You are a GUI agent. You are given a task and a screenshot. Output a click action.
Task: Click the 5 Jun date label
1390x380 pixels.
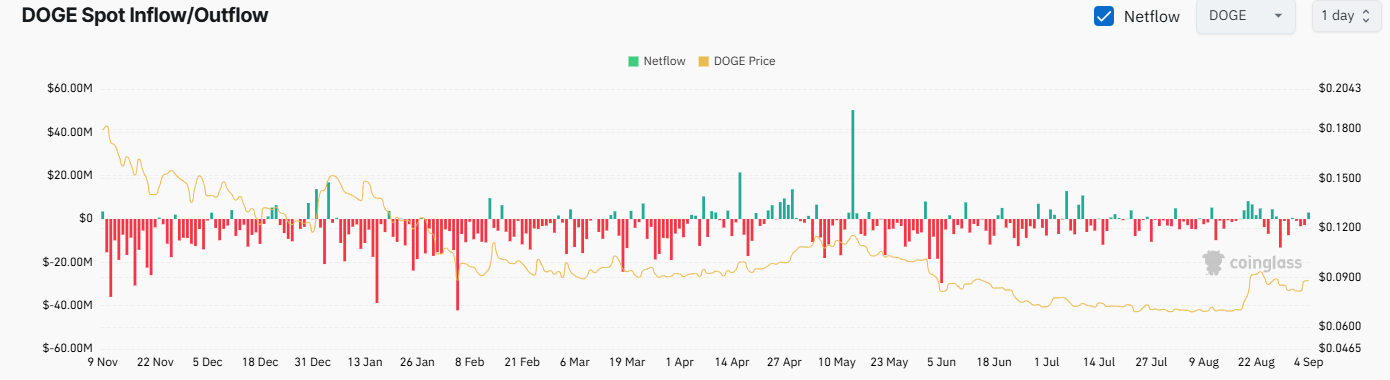[x=941, y=362]
